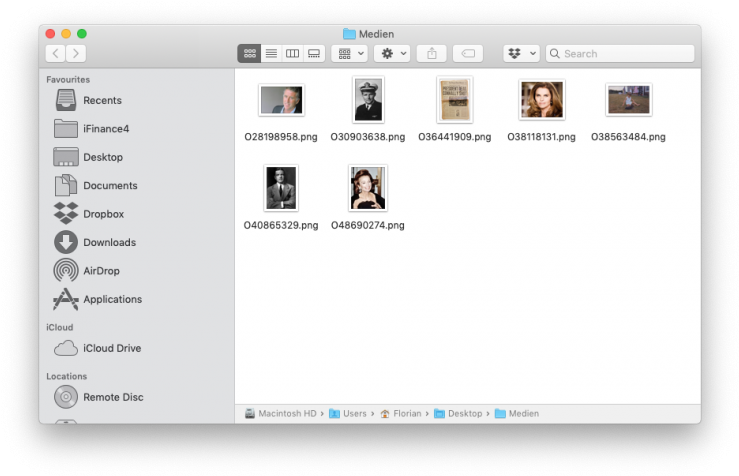Click Florian in the path bar
This screenshot has height=476, width=739.
[x=401, y=414]
